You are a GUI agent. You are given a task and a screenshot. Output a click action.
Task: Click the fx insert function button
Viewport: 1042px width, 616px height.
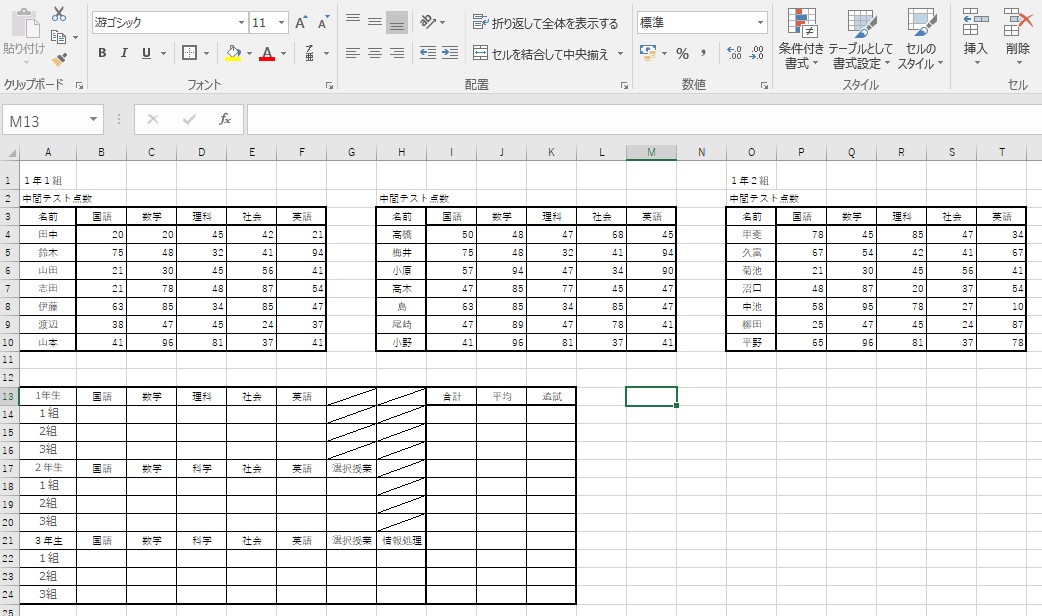pyautogui.click(x=224, y=118)
